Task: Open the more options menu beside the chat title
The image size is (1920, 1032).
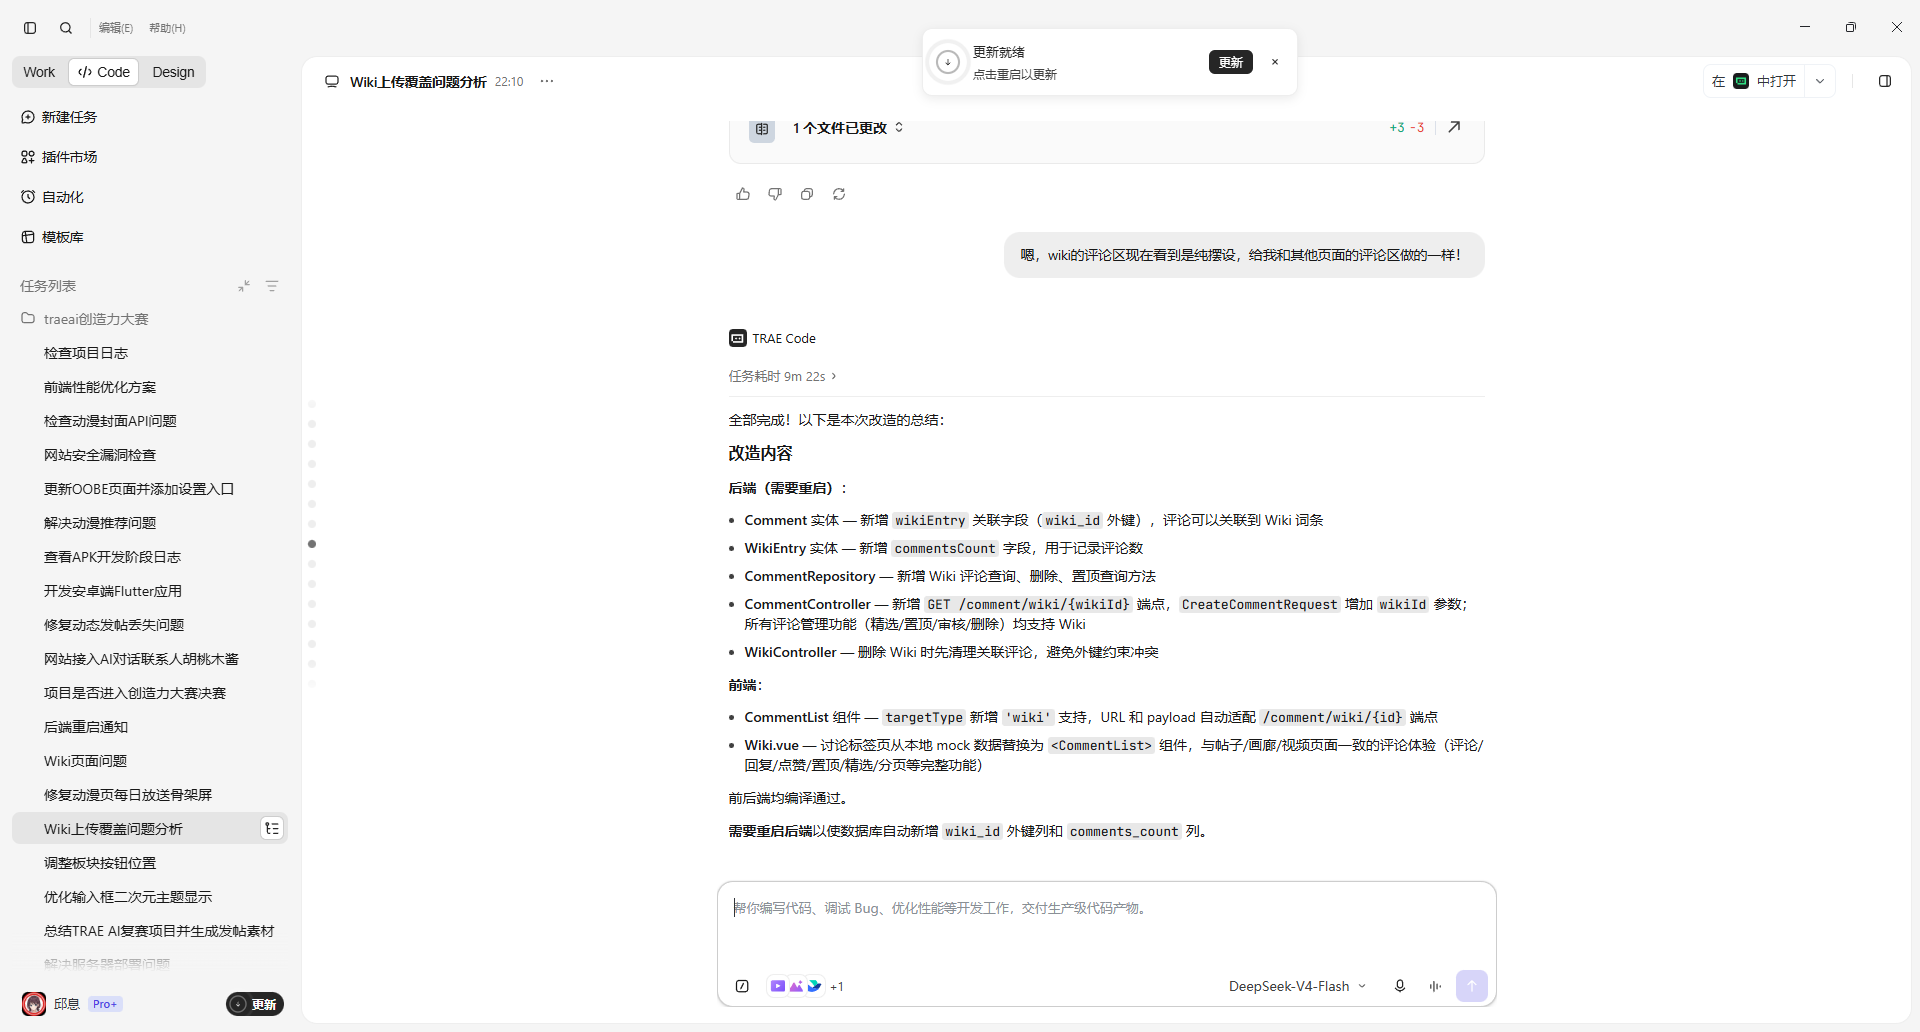Action: (547, 81)
